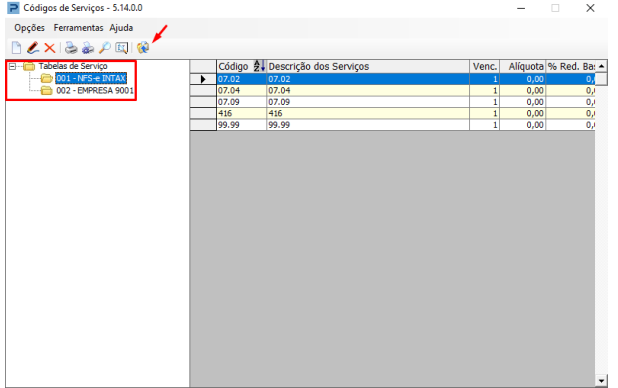Select the 07.04 code cell
618x388 pixels.
click(x=242, y=91)
